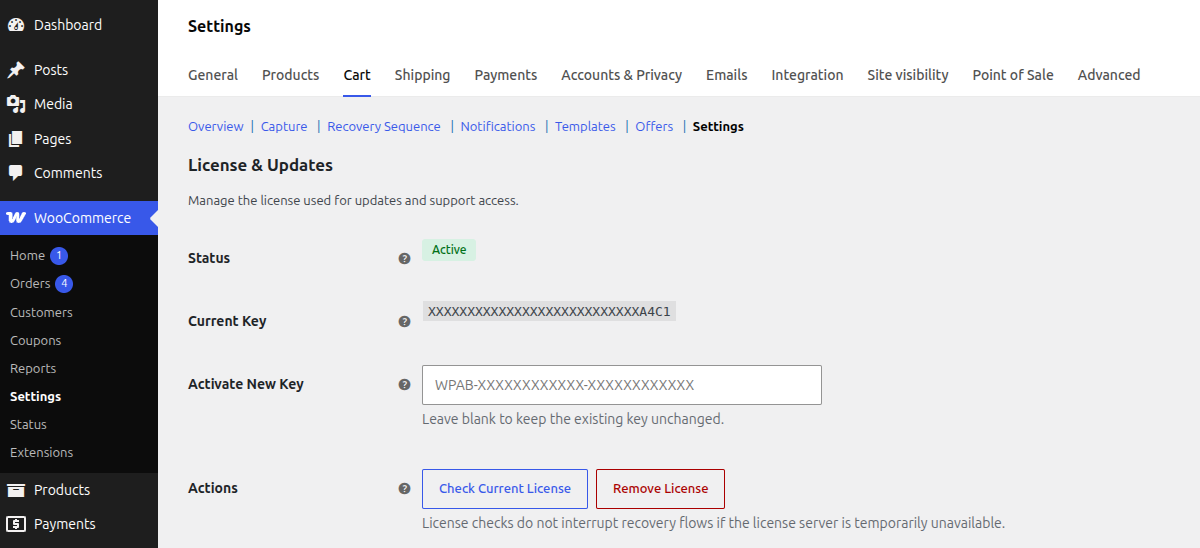Image resolution: width=1200 pixels, height=548 pixels.
Task: Open the Point of Sale tab
Action: click(x=1013, y=75)
